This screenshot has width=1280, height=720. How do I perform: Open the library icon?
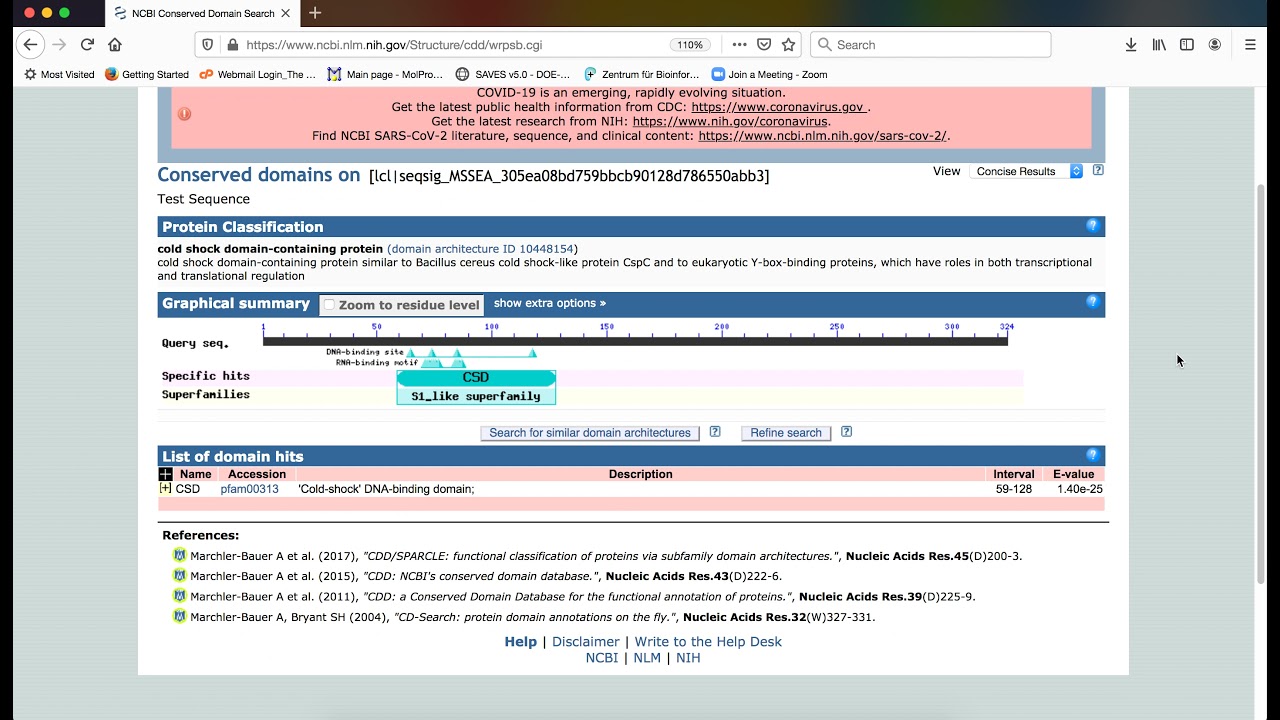(x=1159, y=44)
